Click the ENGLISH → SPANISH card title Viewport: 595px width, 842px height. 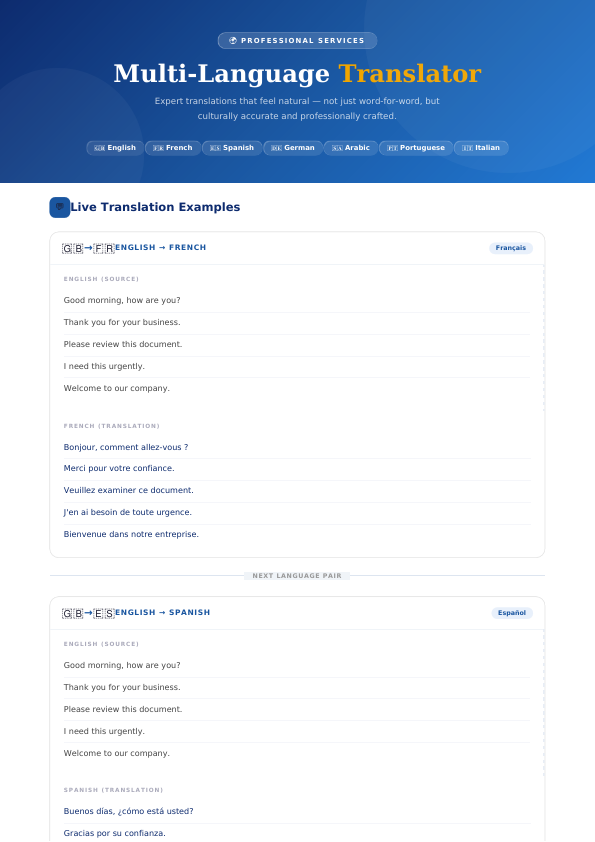tap(163, 613)
